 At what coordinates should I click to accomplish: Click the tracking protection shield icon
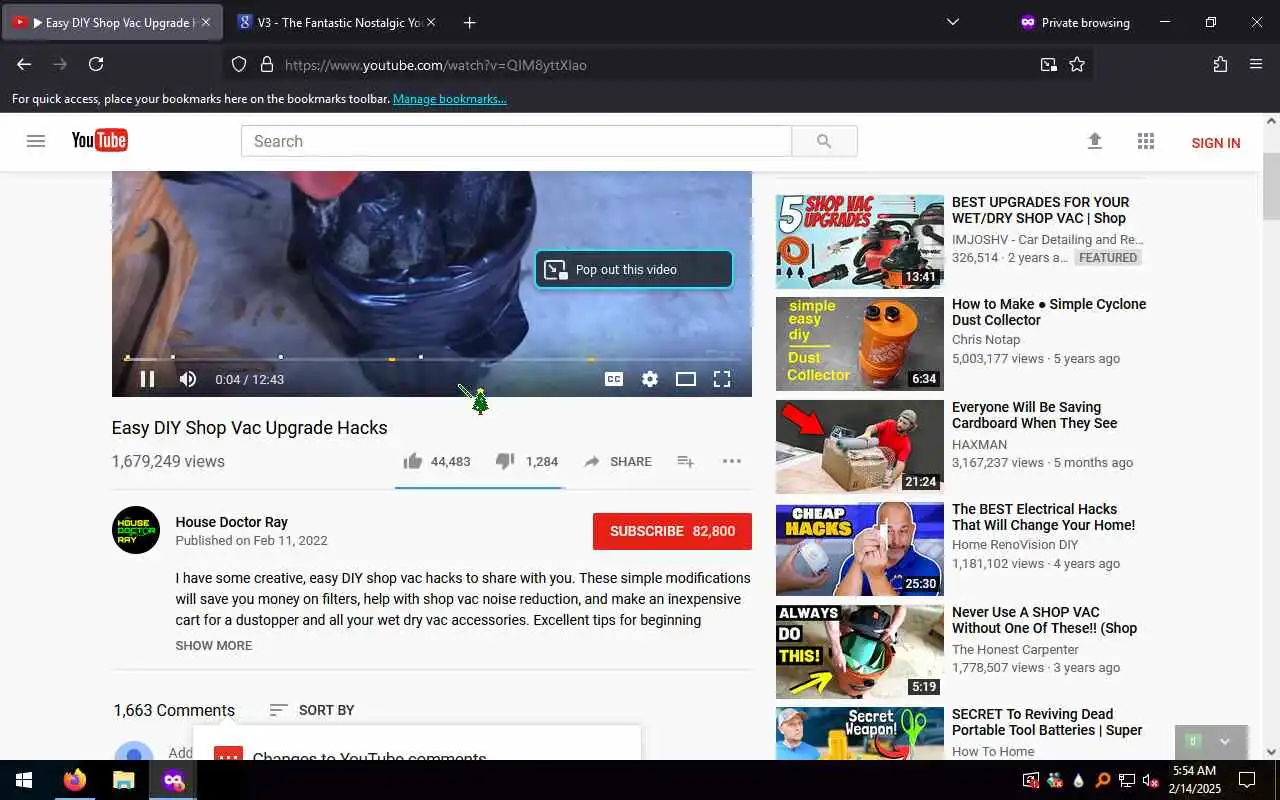tap(239, 64)
